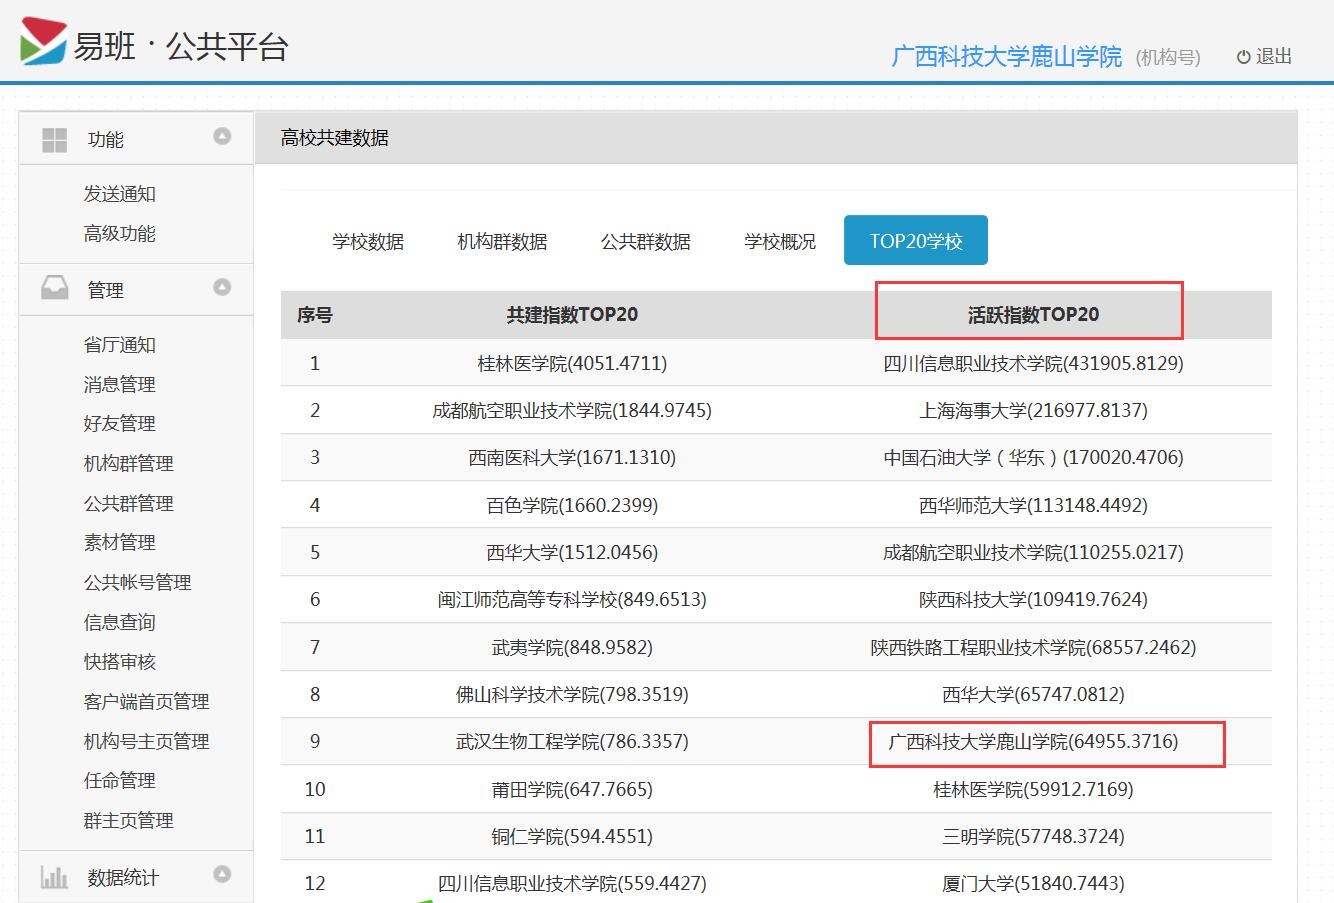This screenshot has width=1334, height=903.
Task: Select cell 铜仁学院(594.4551)
Action: click(x=572, y=836)
